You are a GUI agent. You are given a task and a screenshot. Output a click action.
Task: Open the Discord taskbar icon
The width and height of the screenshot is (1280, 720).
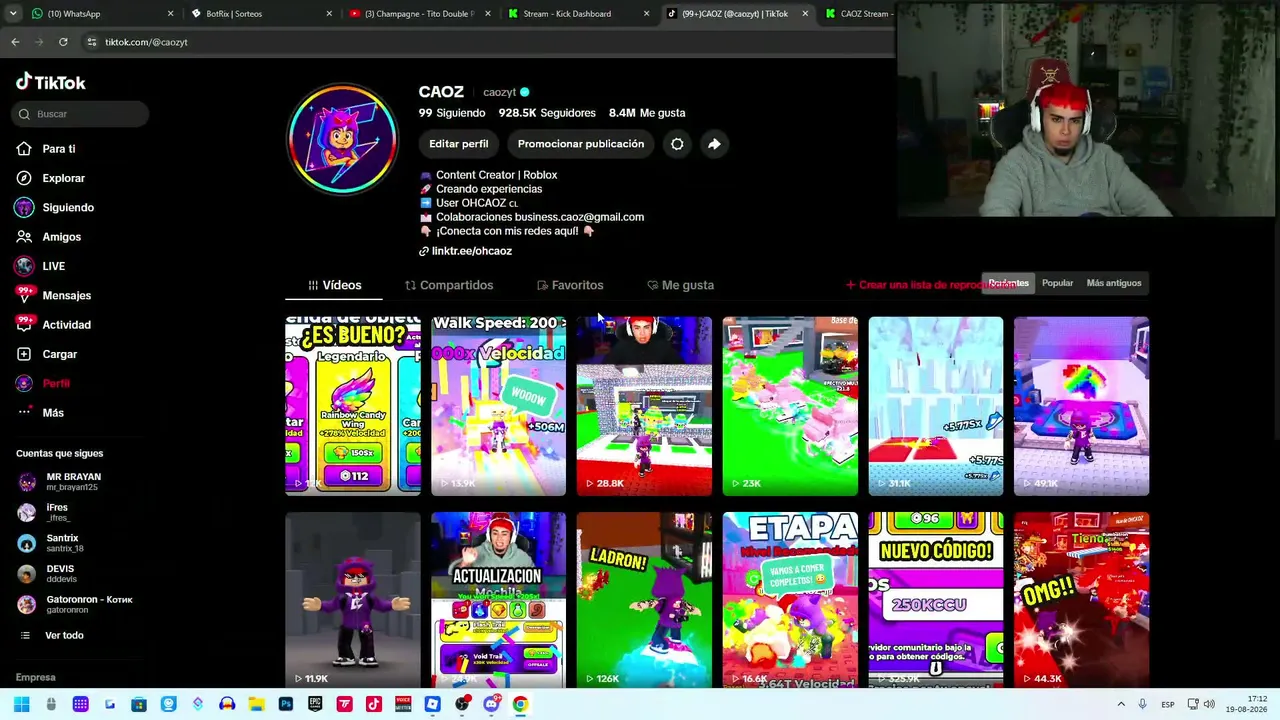(491, 704)
